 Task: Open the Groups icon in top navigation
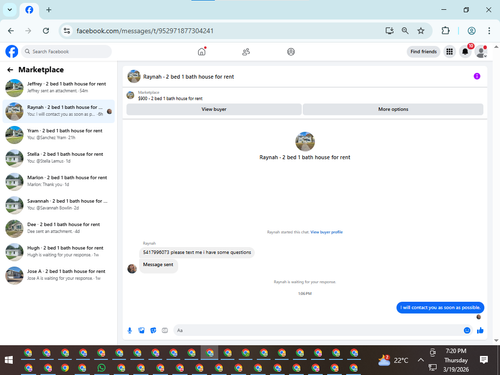coord(291,52)
